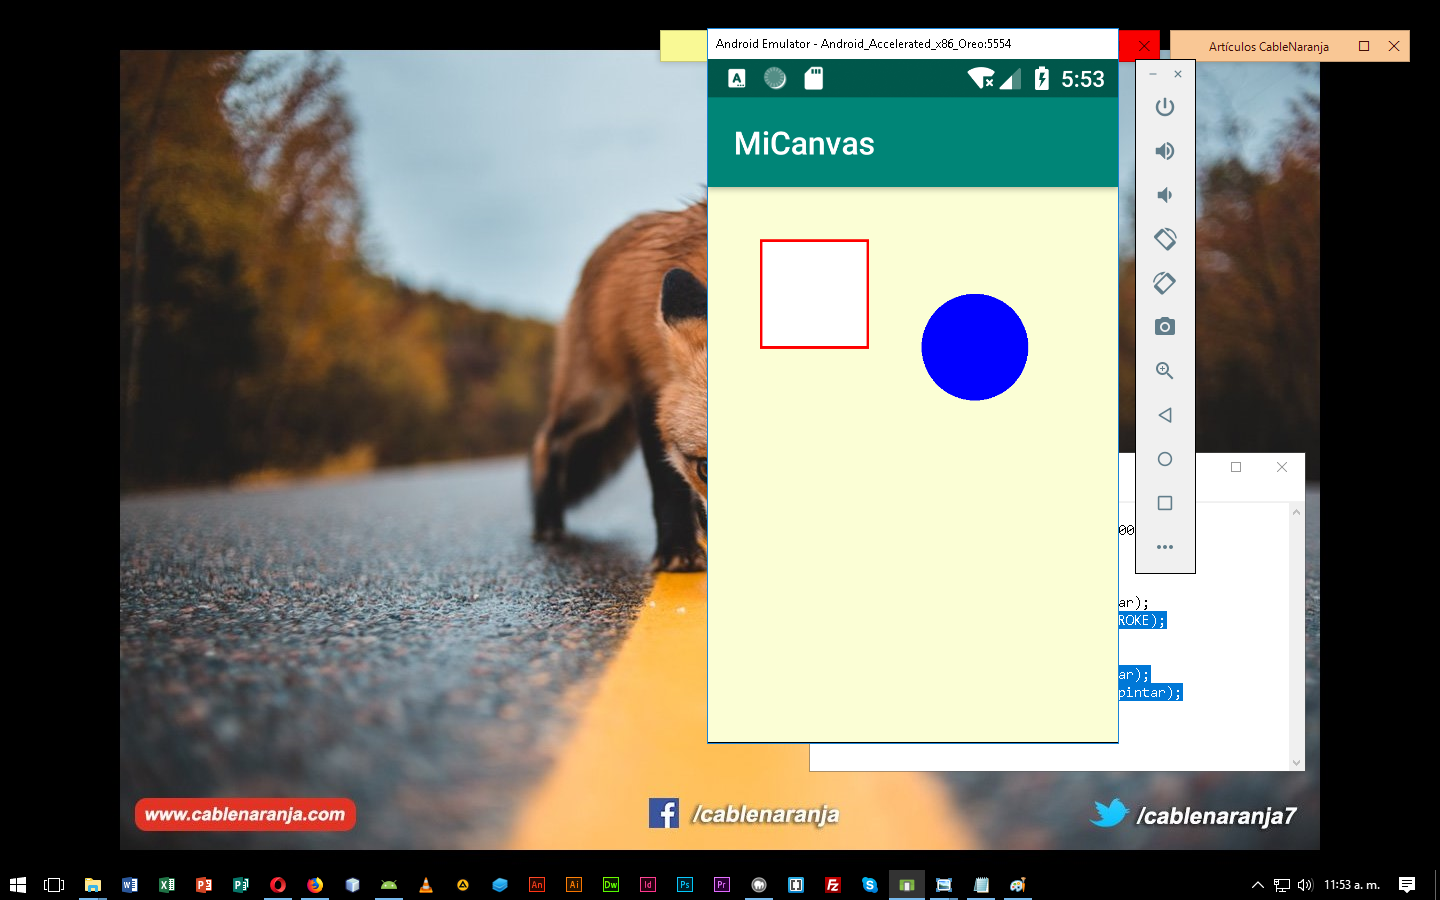Open the Windows Start menu
The width and height of the screenshot is (1440, 900).
19,884
